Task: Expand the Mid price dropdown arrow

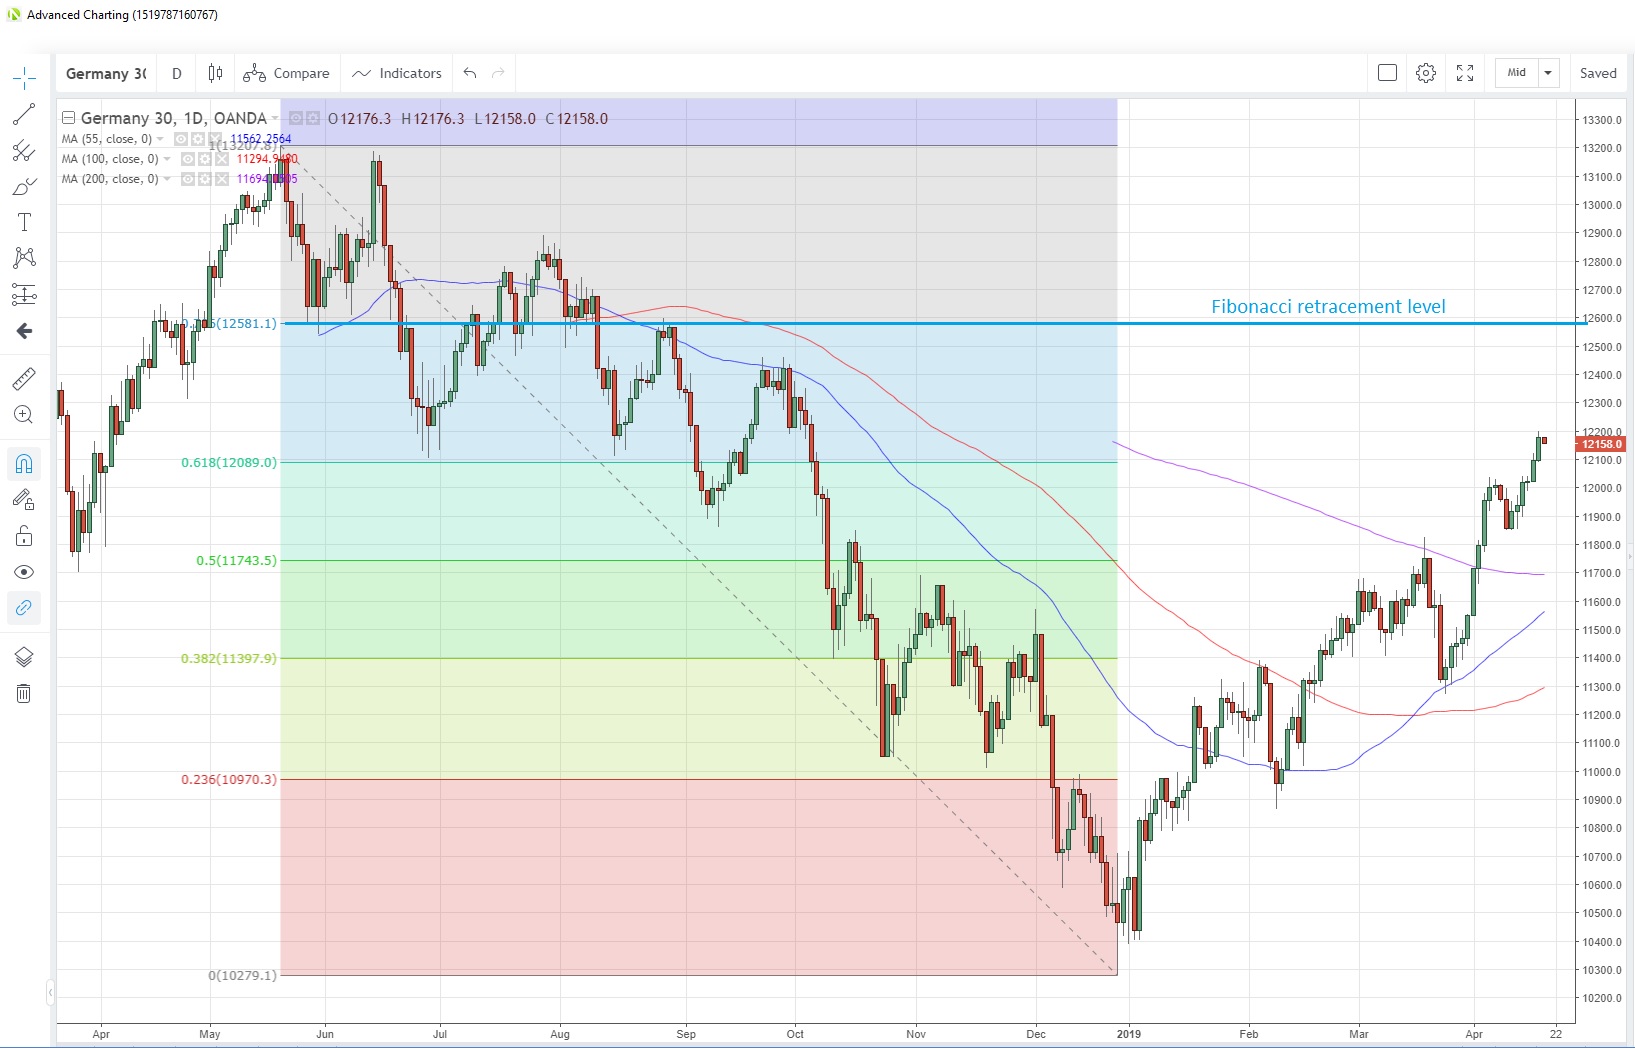Action: pos(1548,73)
